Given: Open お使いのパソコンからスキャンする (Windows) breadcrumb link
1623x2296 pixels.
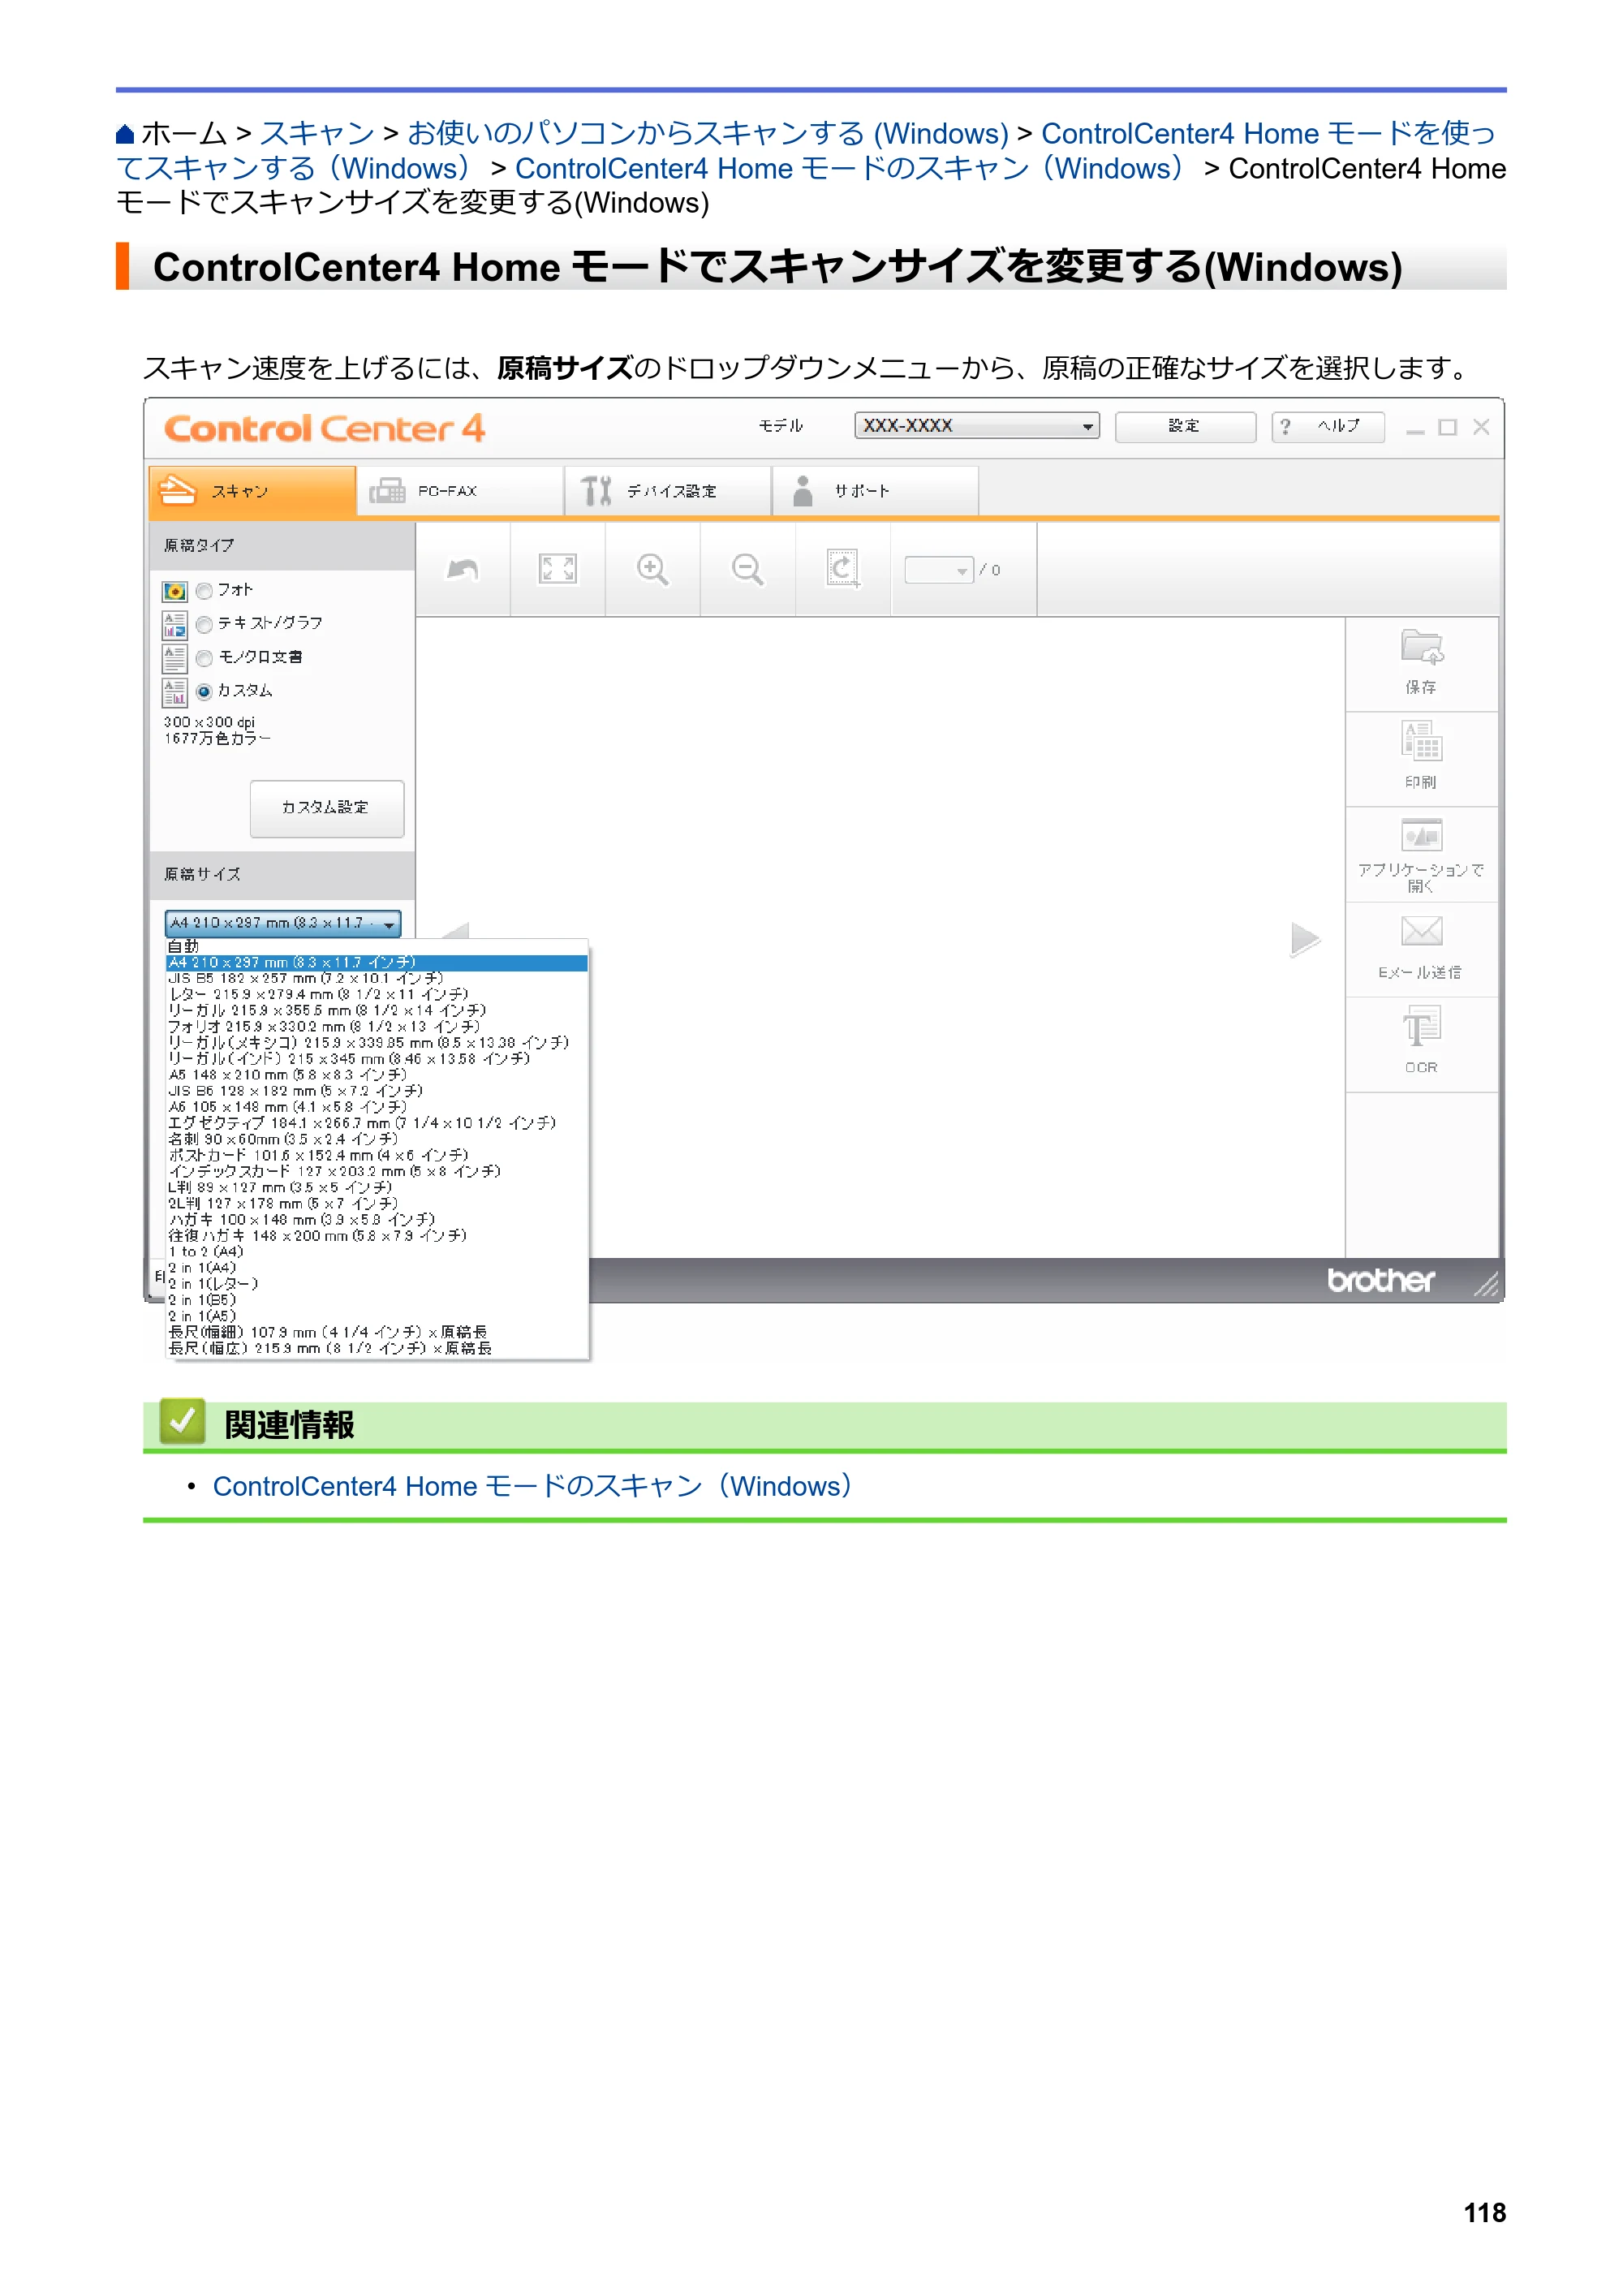Looking at the screenshot, I should [708, 134].
